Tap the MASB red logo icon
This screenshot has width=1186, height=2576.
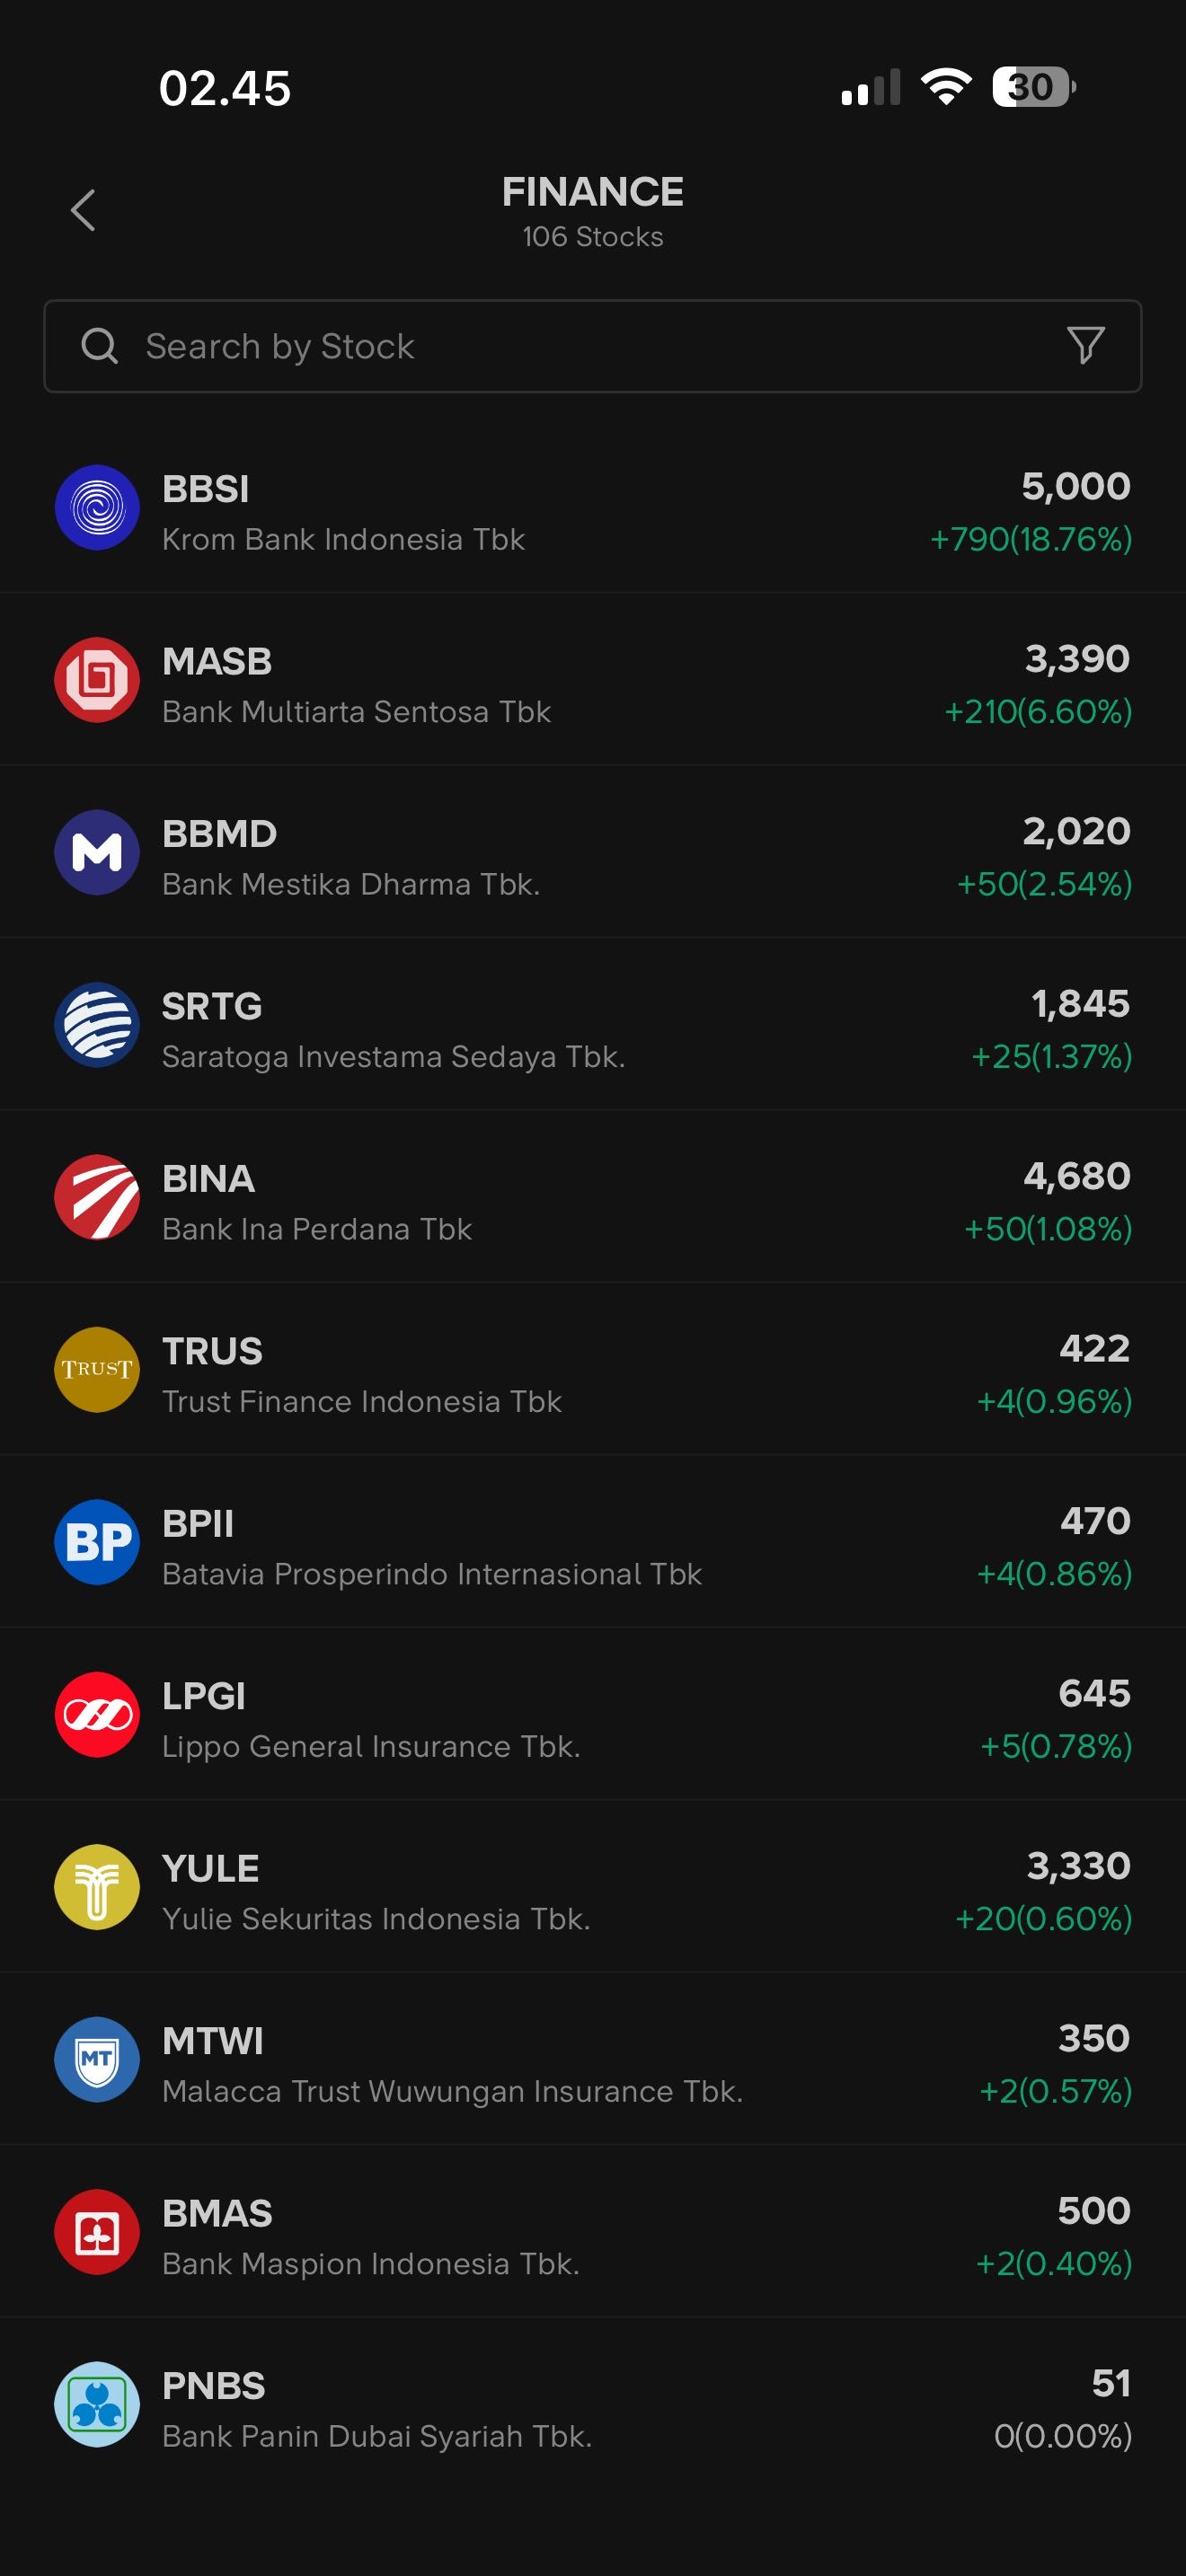(97, 680)
